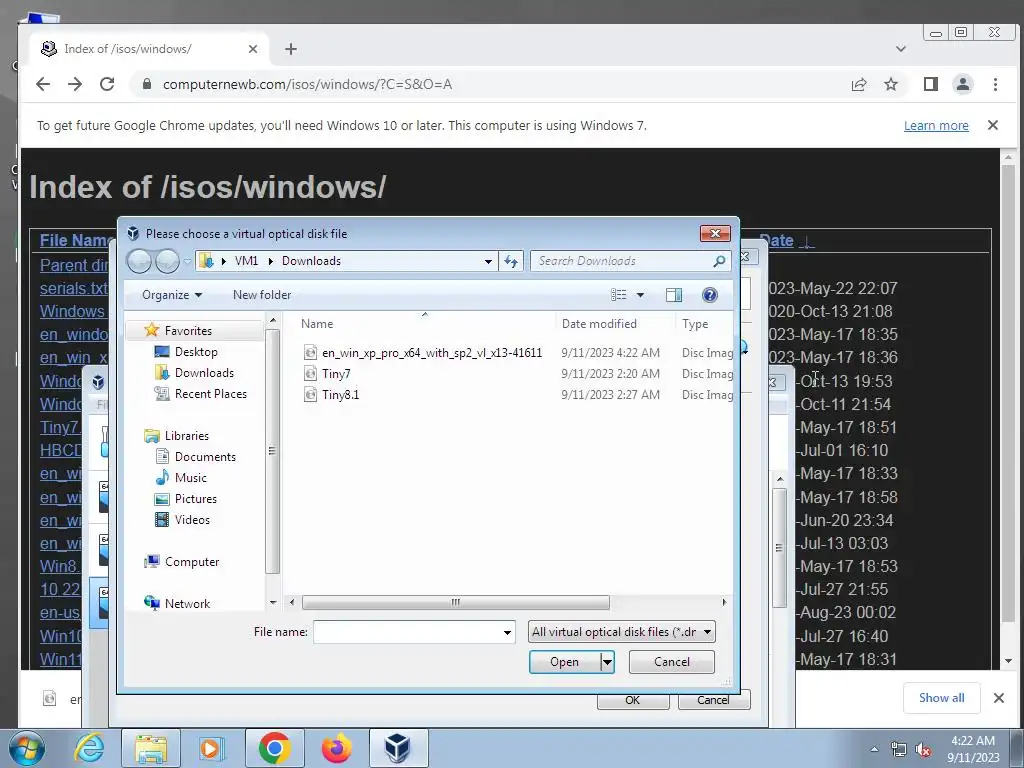Viewport: 1024px width, 768px height.
Task: Select the en_win_xp_pro_x64 disc image file
Action: click(x=423, y=353)
